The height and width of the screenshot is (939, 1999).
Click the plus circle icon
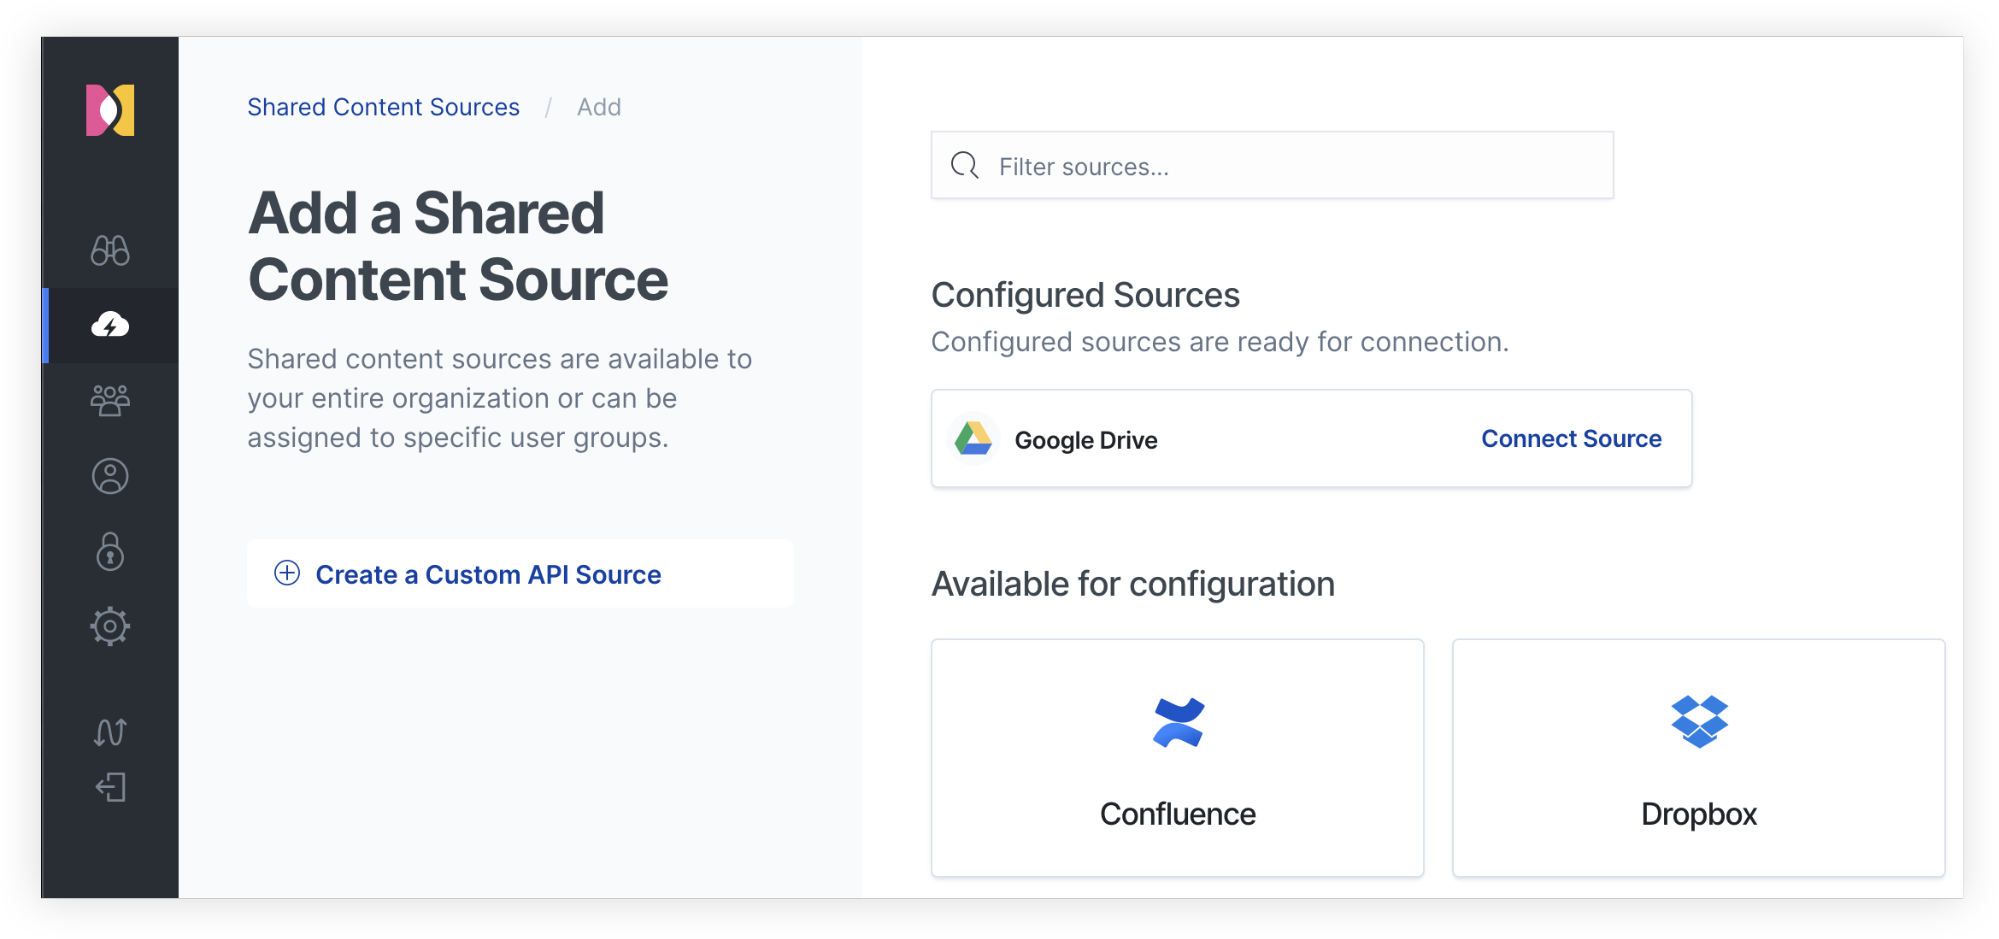point(287,573)
